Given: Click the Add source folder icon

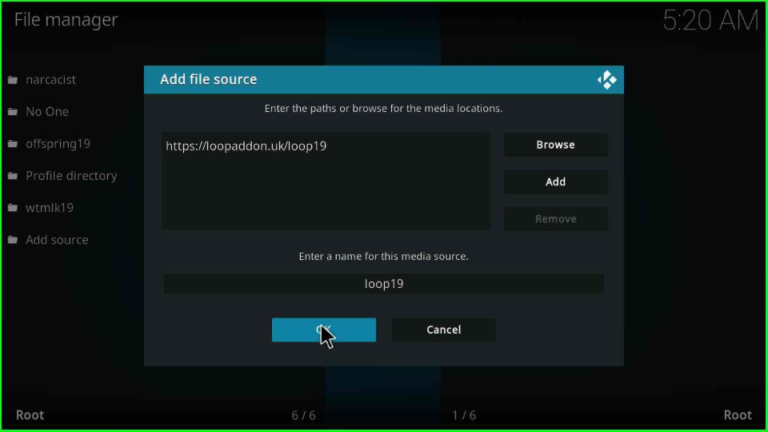Looking at the screenshot, I should [13, 240].
